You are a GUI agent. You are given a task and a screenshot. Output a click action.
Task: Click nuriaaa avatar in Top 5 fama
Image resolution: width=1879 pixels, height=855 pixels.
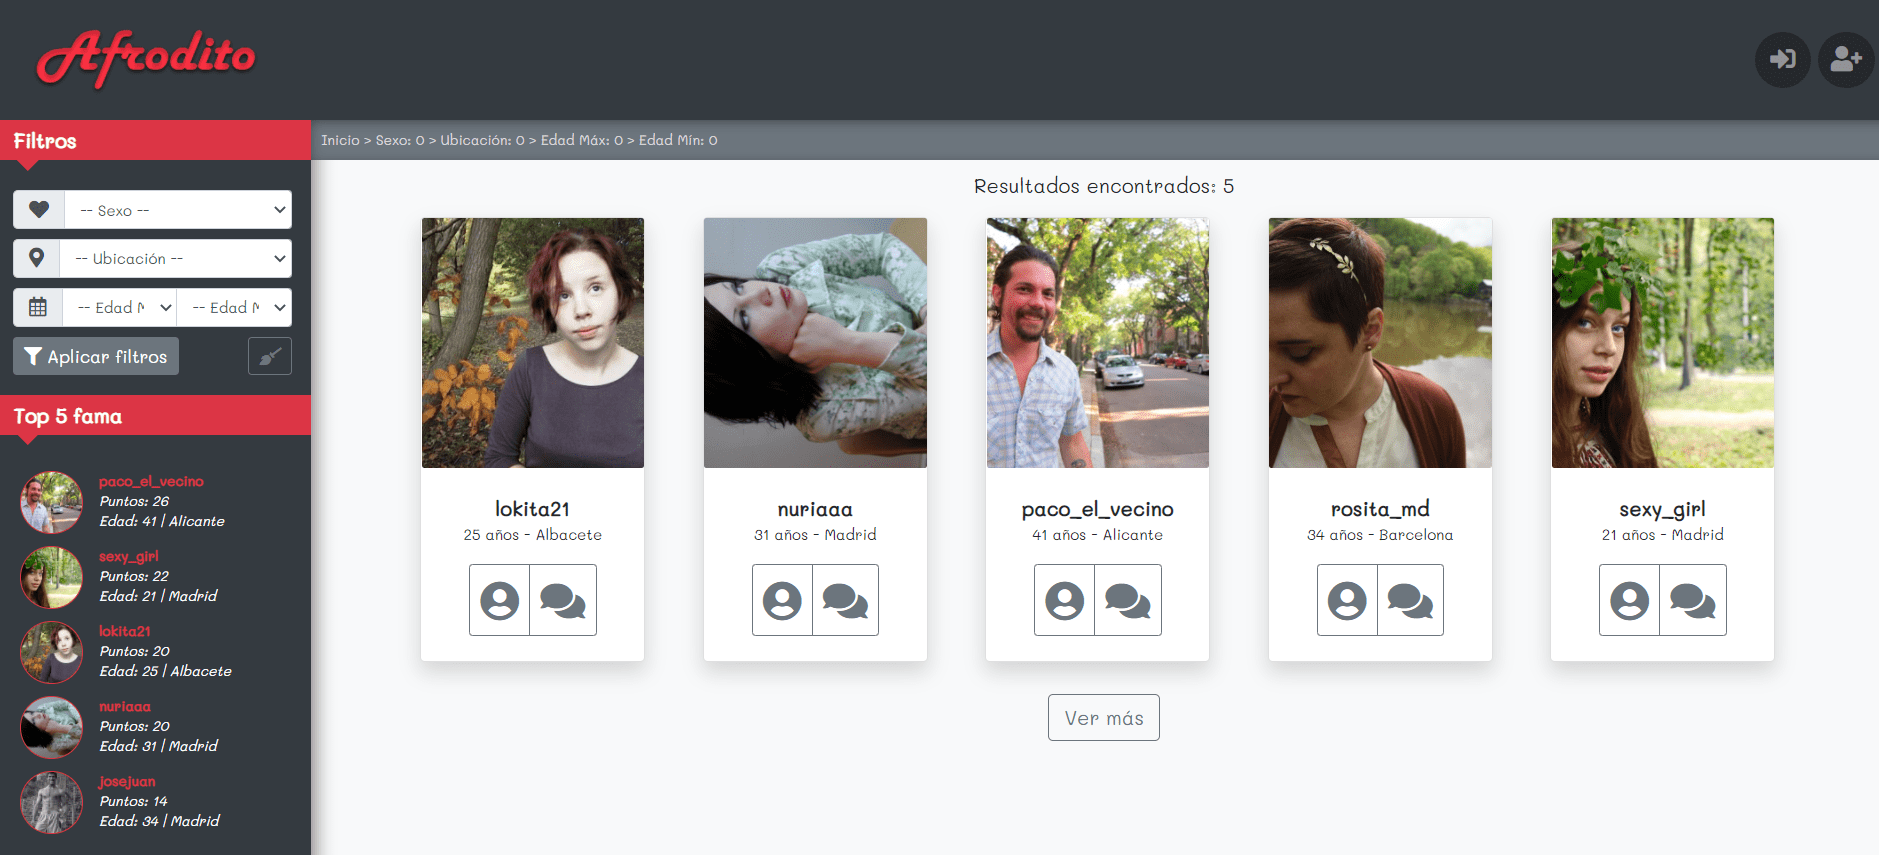pyautogui.click(x=52, y=727)
